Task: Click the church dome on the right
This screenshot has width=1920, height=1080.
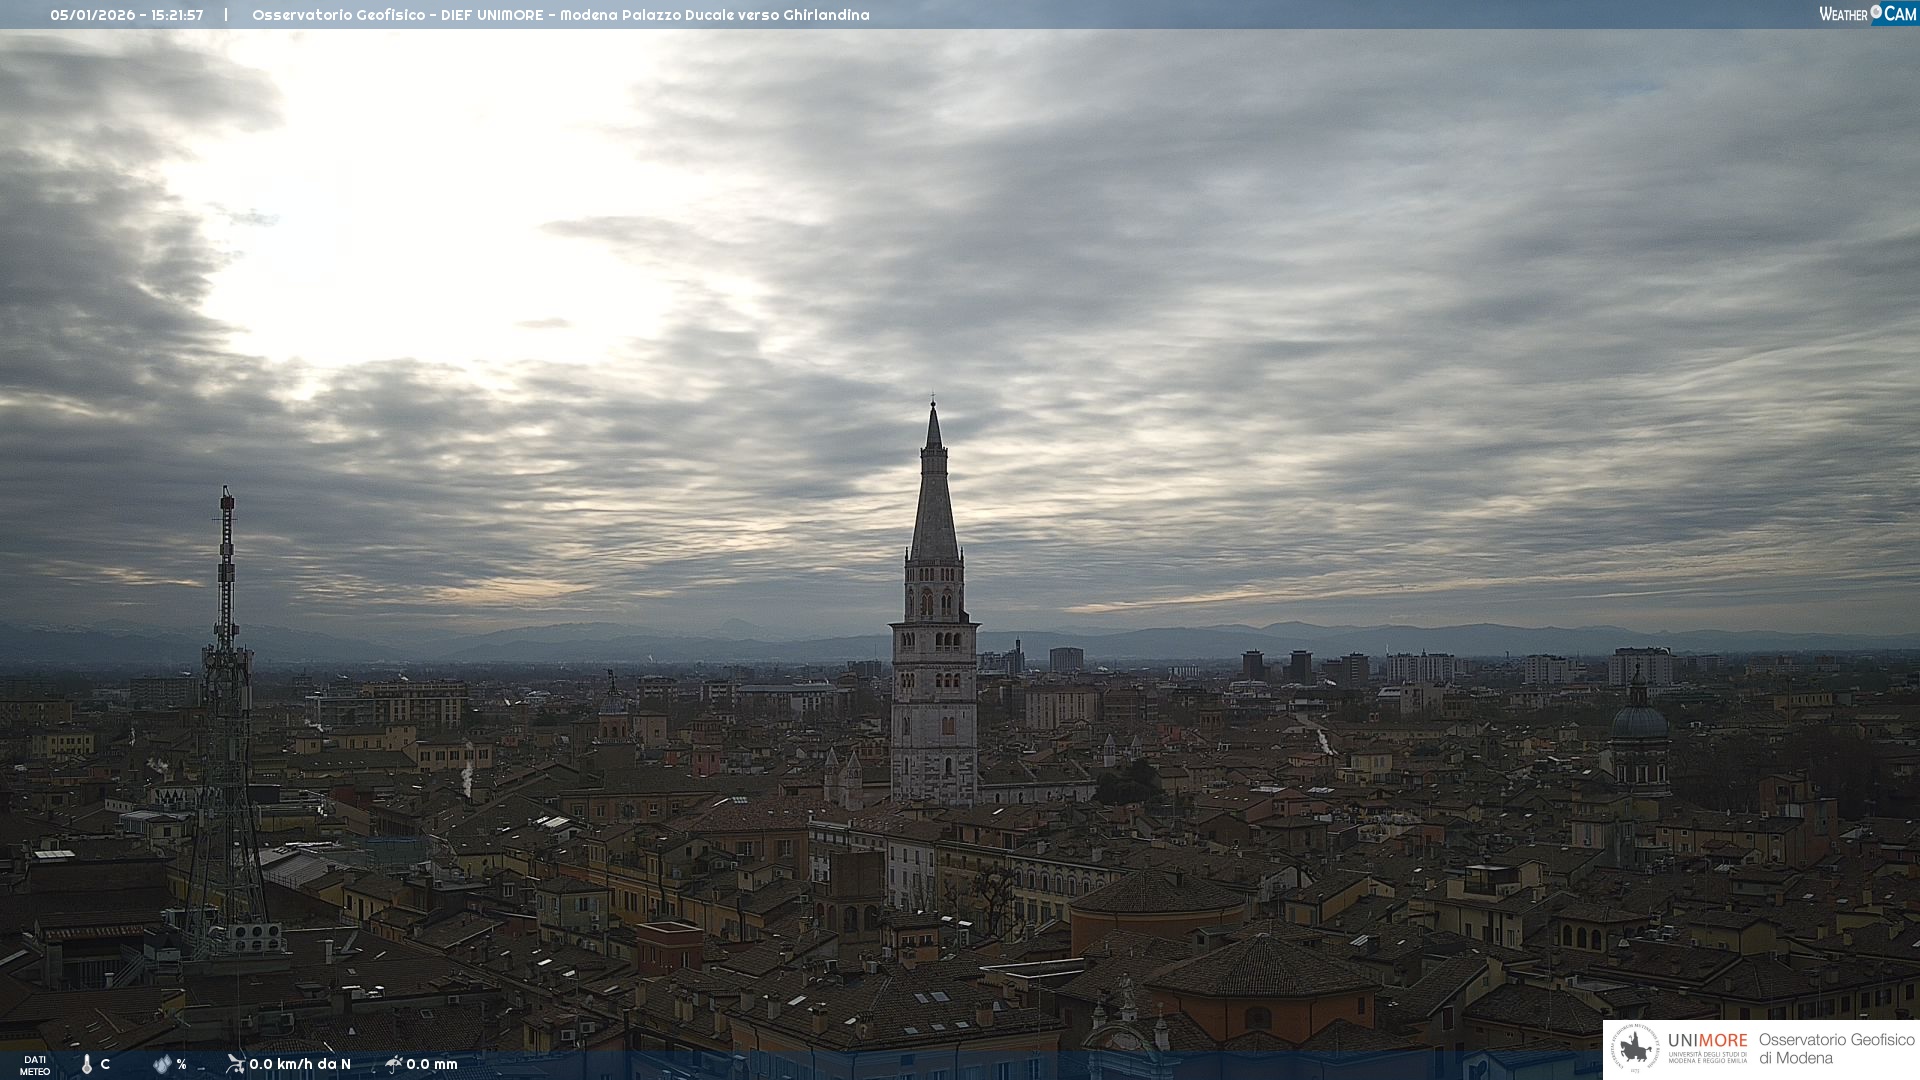Action: click(x=1639, y=721)
